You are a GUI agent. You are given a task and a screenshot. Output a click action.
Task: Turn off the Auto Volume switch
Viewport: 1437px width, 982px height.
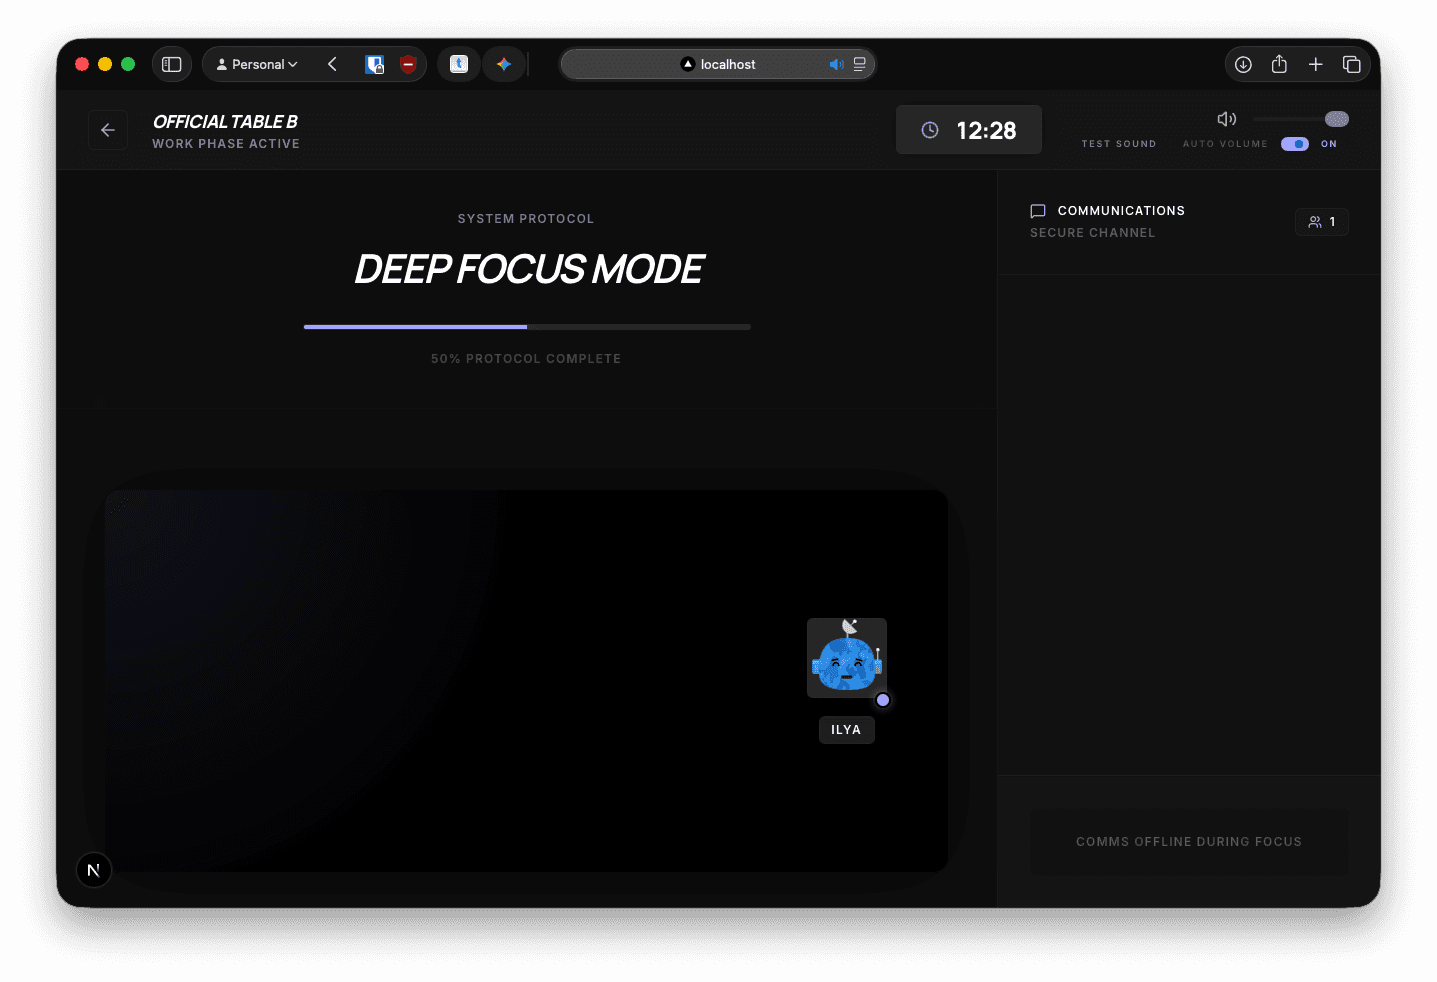point(1295,144)
